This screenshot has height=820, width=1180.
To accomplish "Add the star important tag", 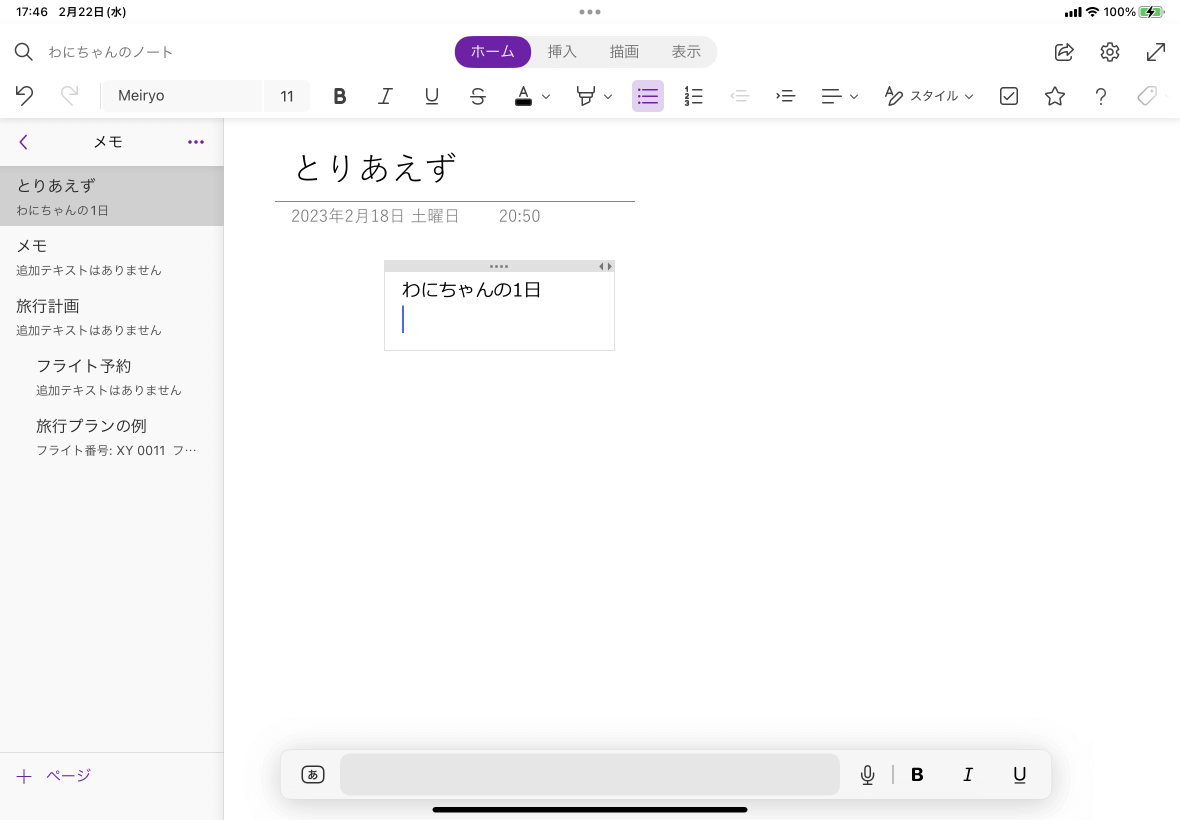I will pyautogui.click(x=1055, y=96).
